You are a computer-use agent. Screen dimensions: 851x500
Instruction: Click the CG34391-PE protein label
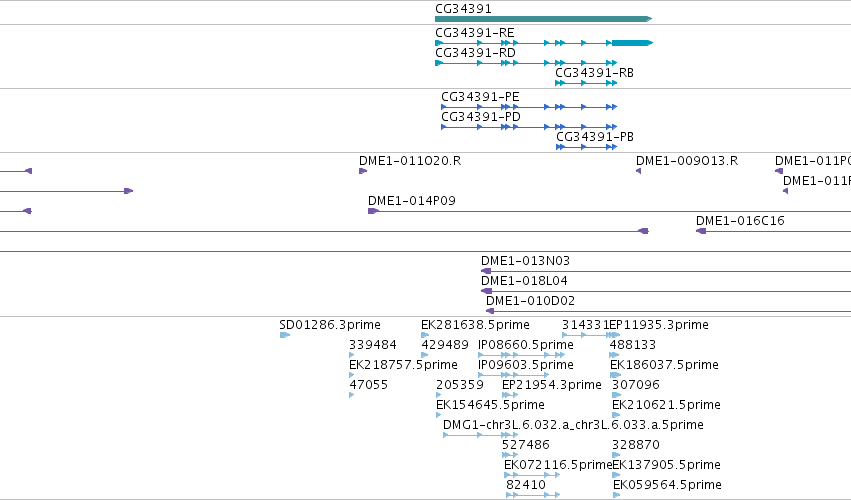480,97
